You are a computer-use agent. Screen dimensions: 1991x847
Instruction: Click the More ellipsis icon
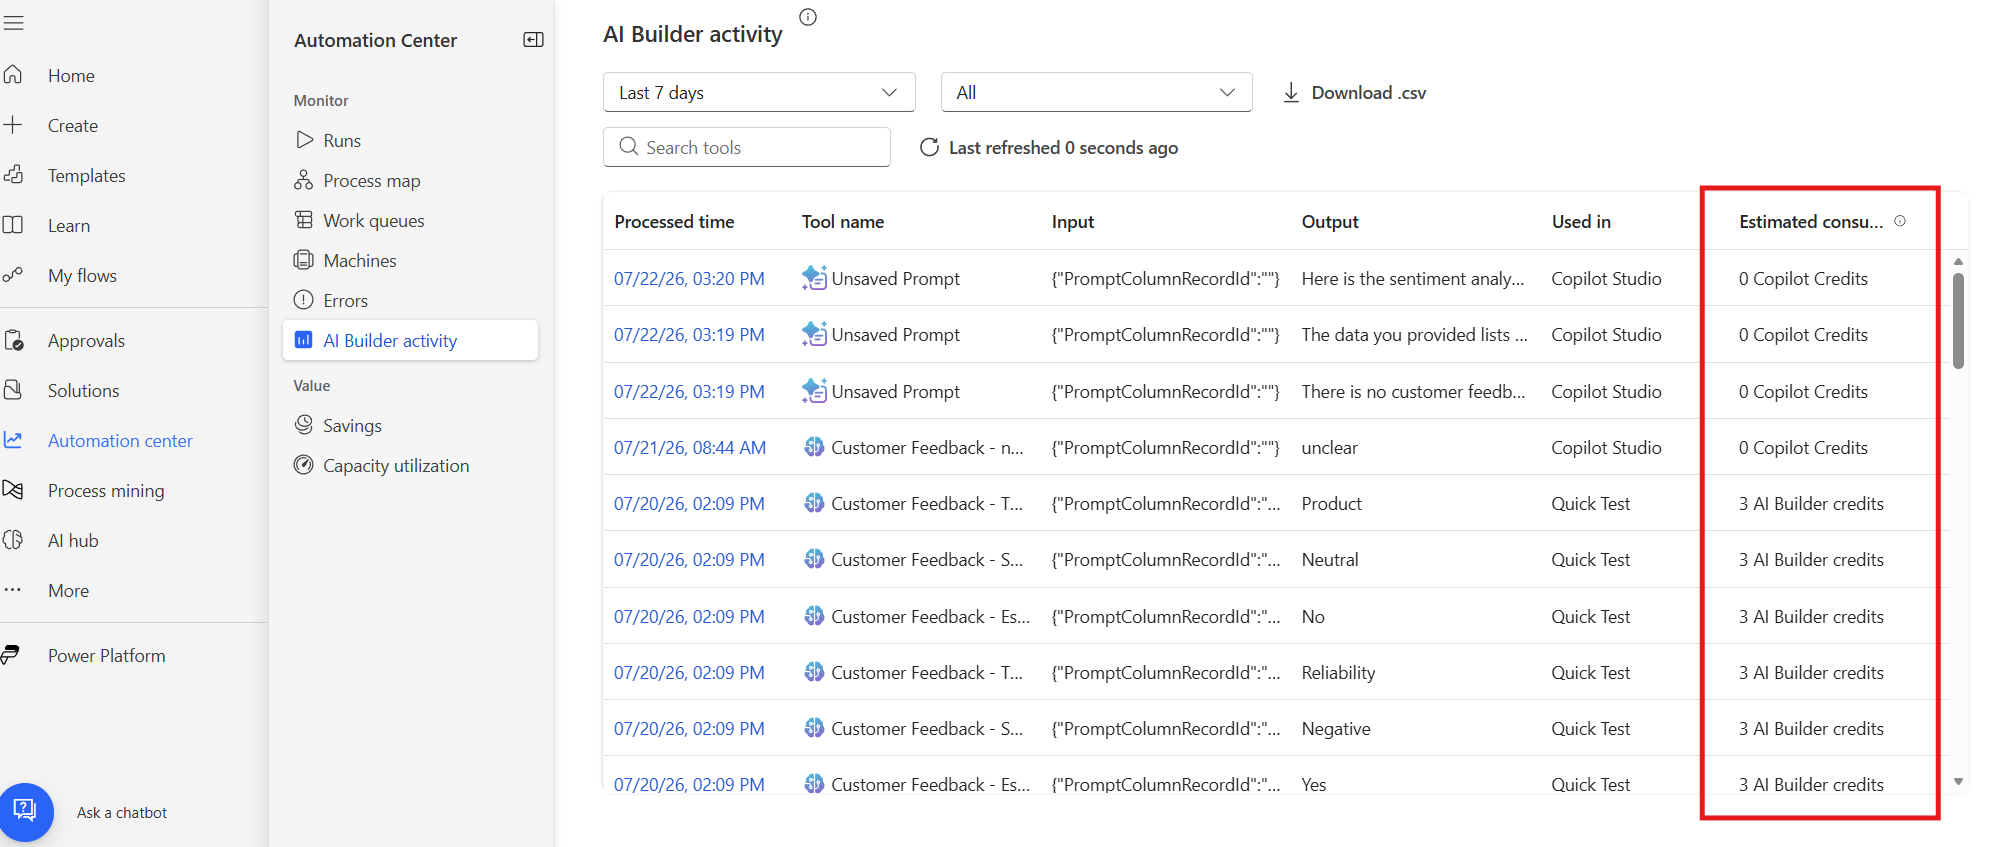tap(13, 590)
